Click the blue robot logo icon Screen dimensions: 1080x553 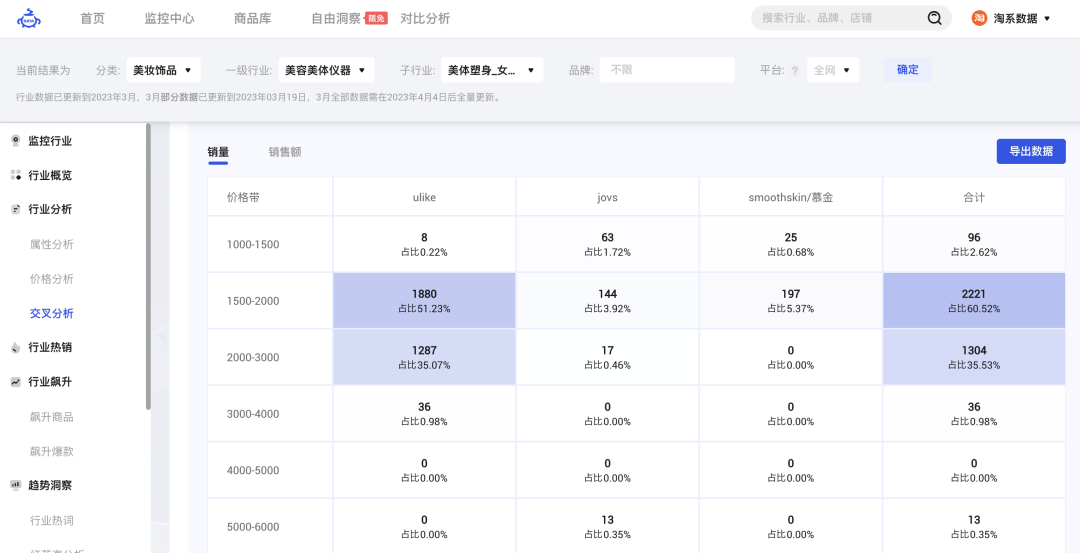coord(29,19)
